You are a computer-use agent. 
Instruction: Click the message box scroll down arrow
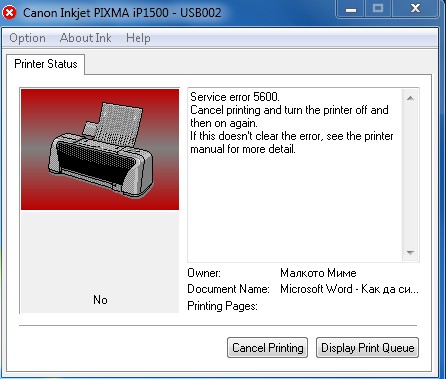click(410, 253)
